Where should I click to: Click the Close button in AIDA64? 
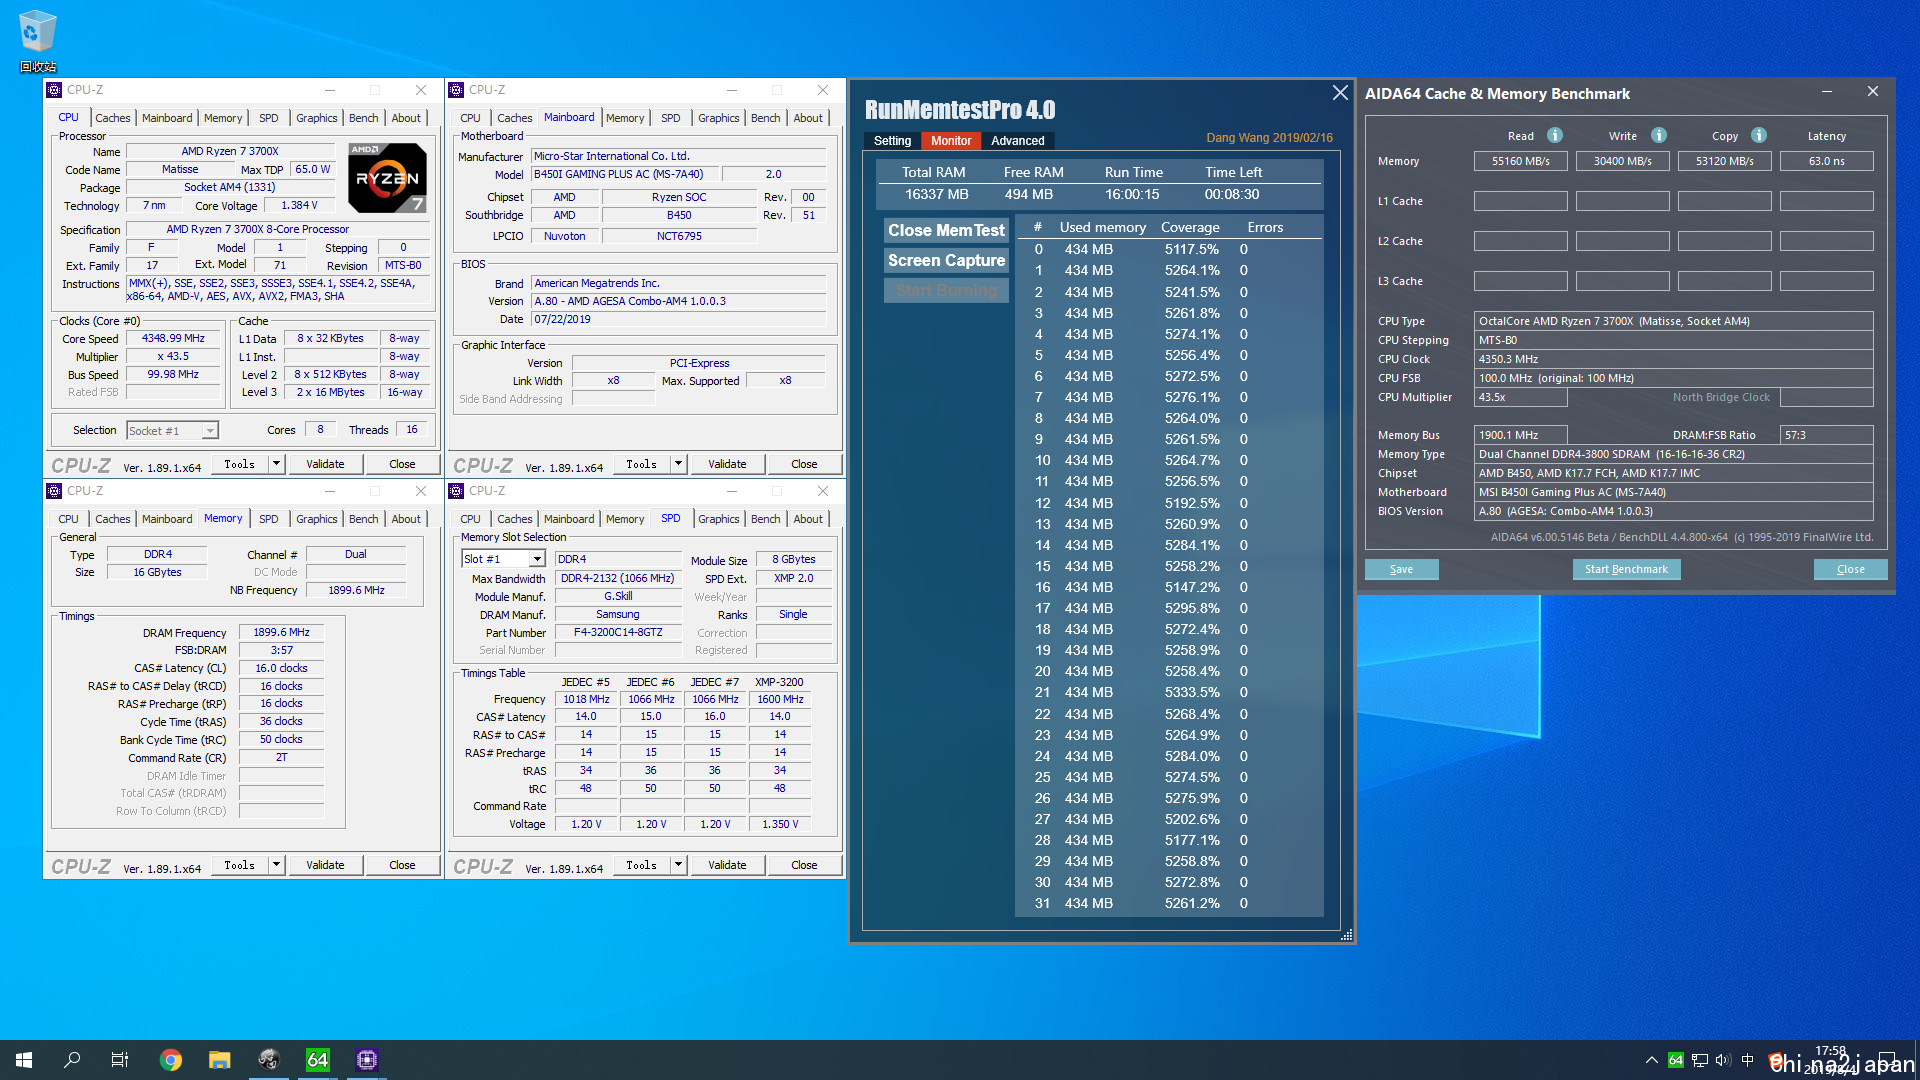click(1850, 569)
